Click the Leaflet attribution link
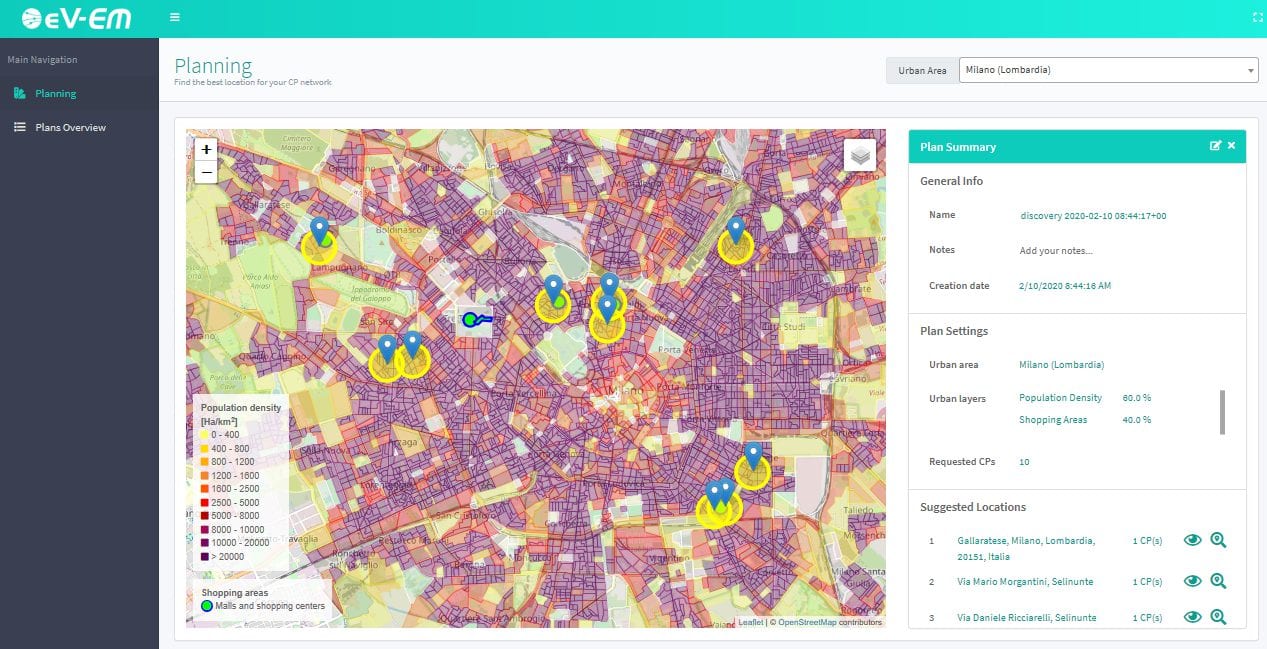This screenshot has height=649, width=1267. pyautogui.click(x=750, y=622)
